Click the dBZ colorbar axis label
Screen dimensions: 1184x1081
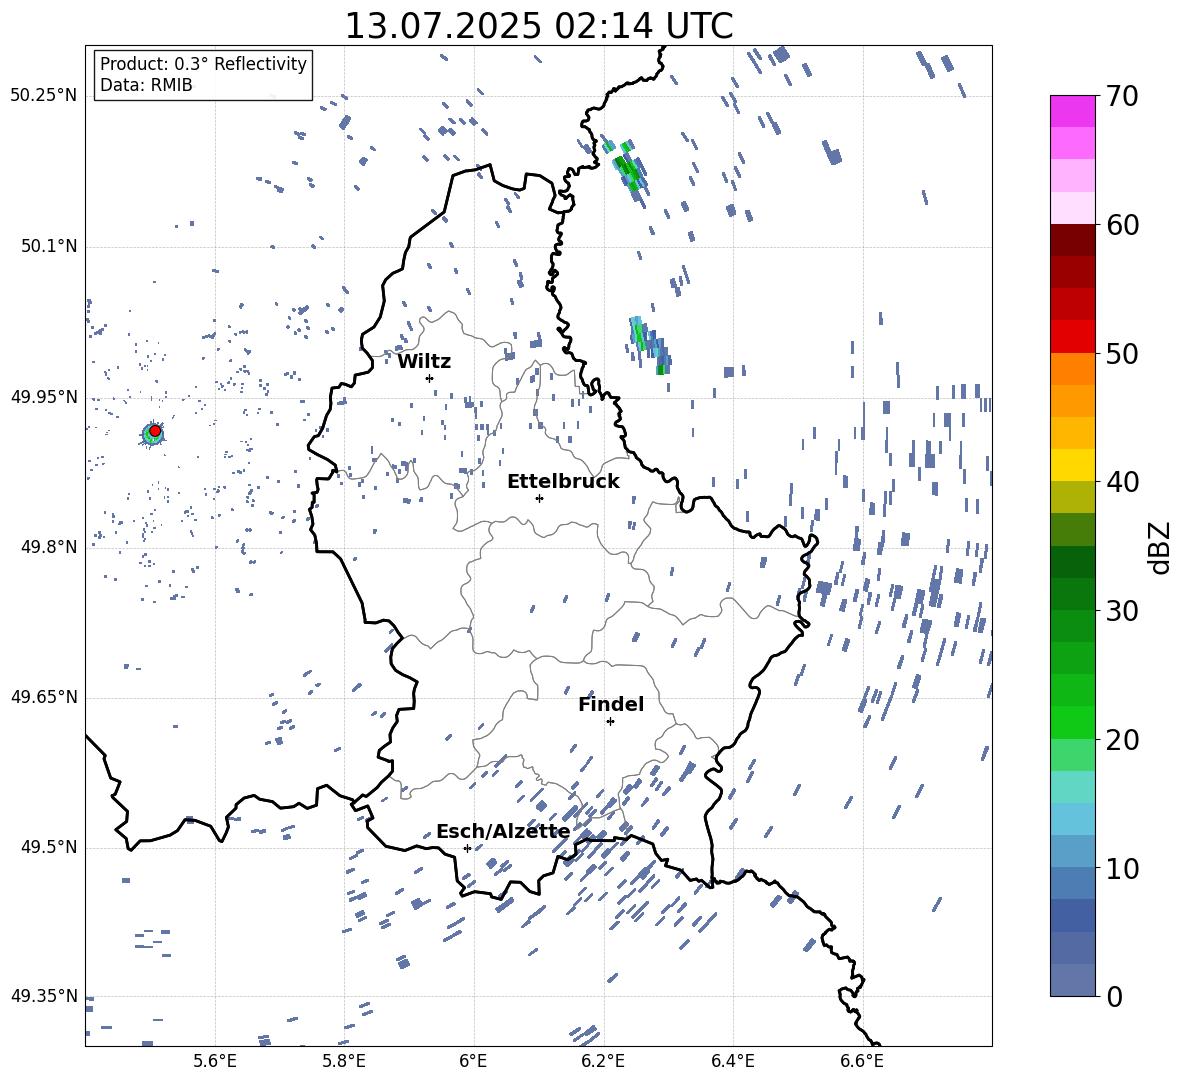pyautogui.click(x=1160, y=547)
